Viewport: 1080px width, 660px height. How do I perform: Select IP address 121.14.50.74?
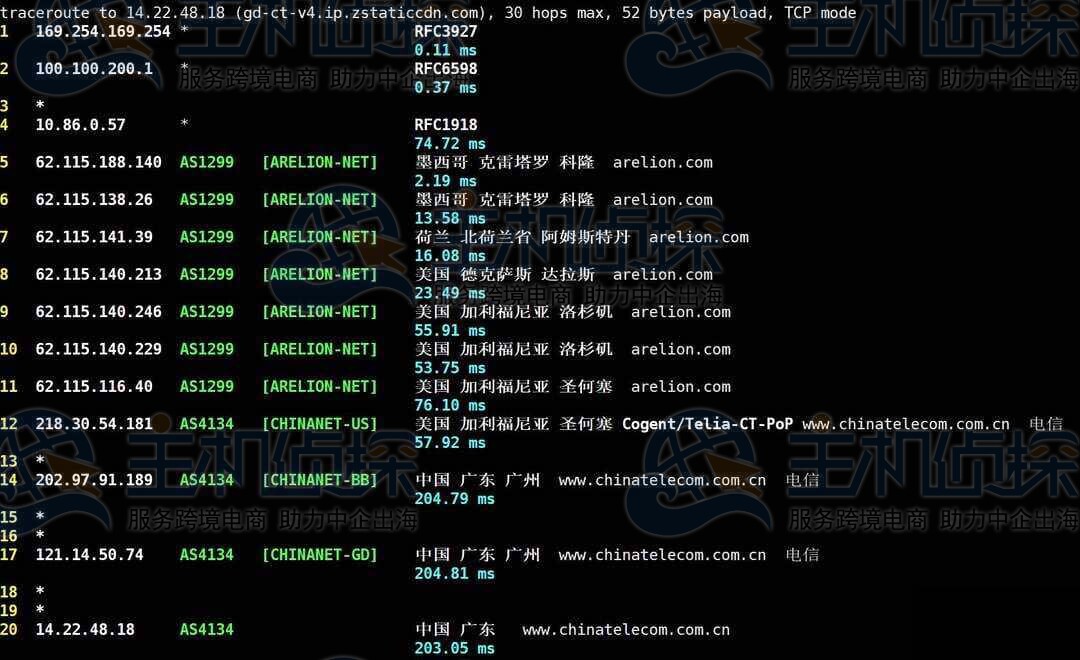[x=90, y=555]
